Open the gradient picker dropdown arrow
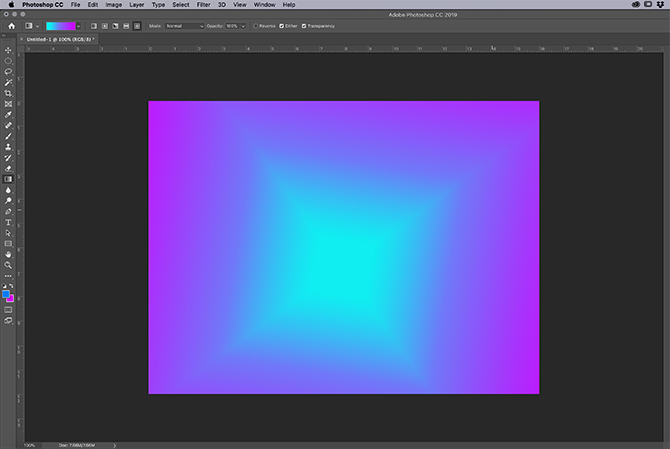The image size is (670, 449). pos(79,25)
